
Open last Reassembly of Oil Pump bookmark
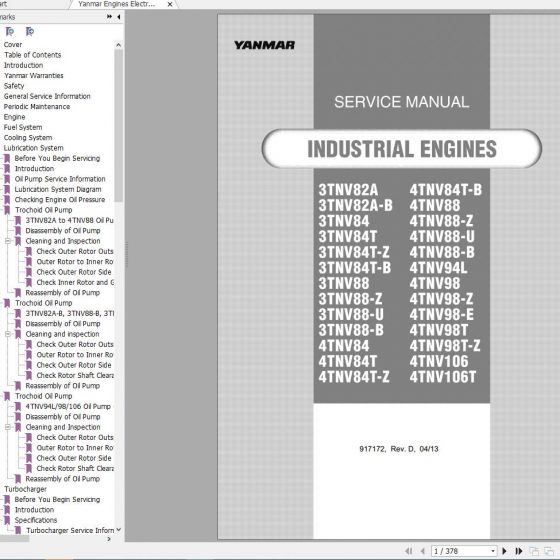tap(62, 479)
